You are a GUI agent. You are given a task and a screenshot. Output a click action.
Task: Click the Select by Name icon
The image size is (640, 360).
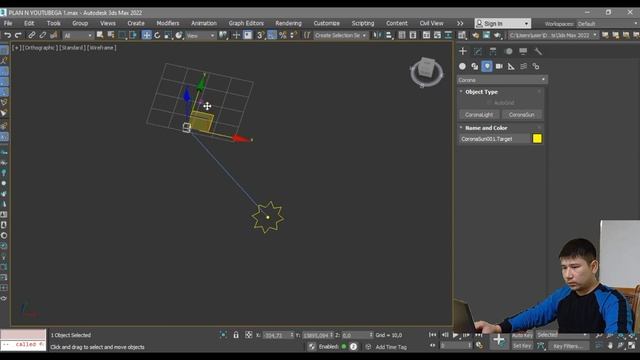[x=111, y=36]
